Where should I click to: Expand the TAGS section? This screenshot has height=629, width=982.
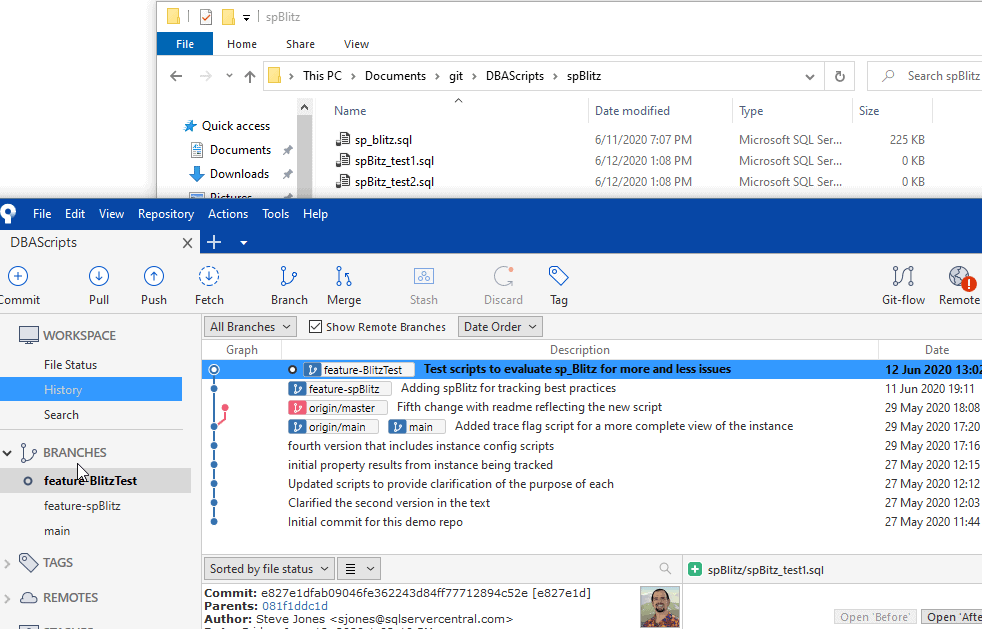tap(7, 563)
